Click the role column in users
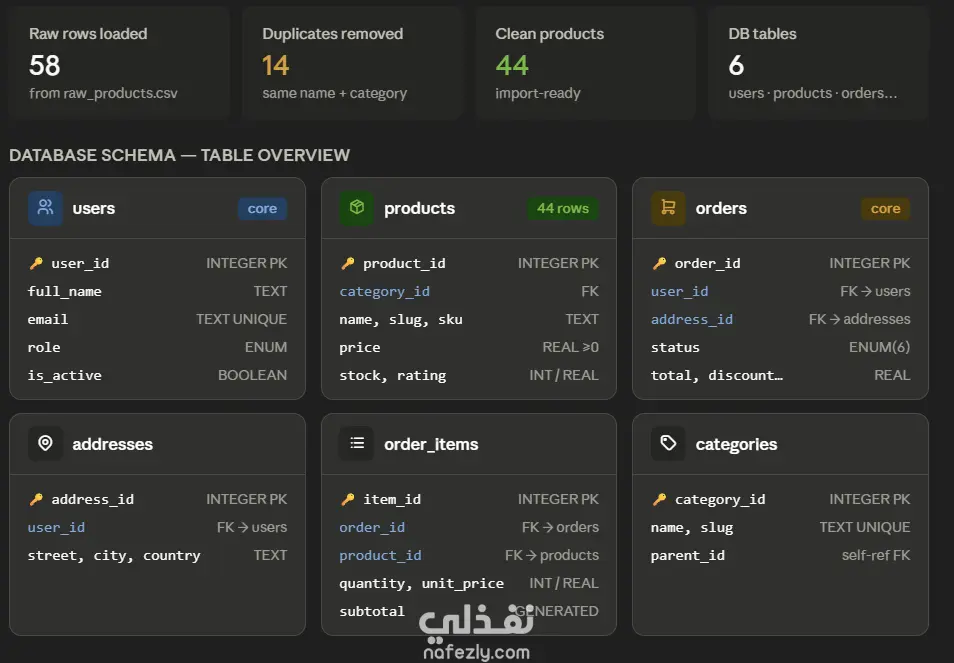The width and height of the screenshot is (954, 663). (x=44, y=347)
